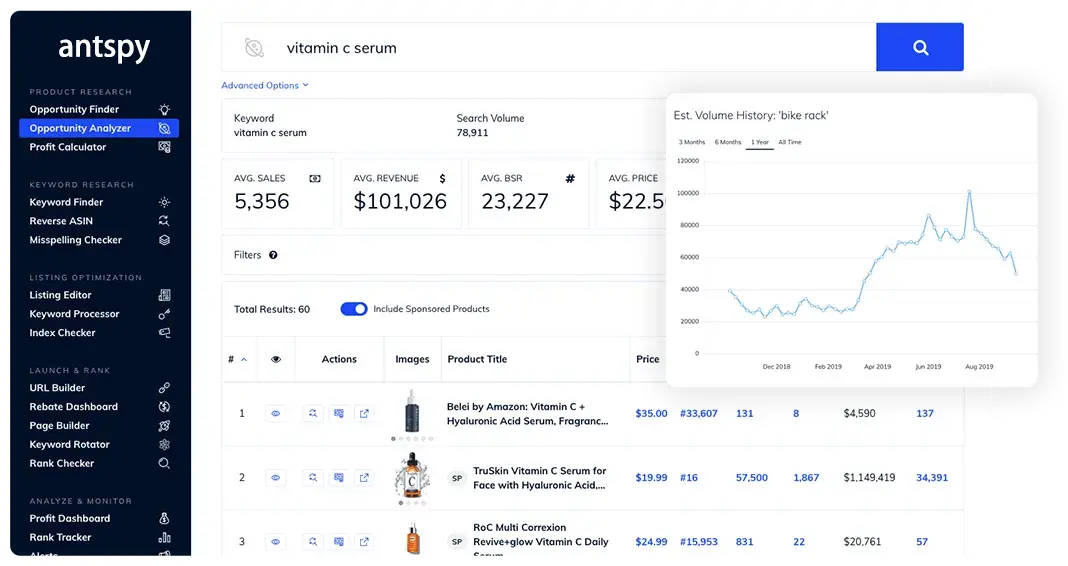Click the $35.00 price link
The width and height of the screenshot is (1068, 566).
(651, 413)
